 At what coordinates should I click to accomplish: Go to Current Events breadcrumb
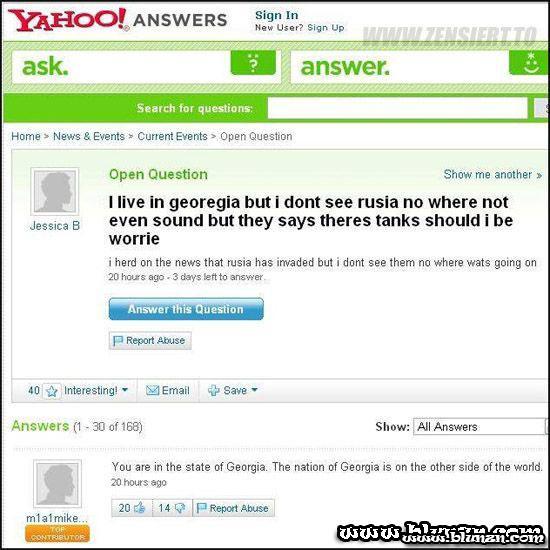[x=172, y=136]
